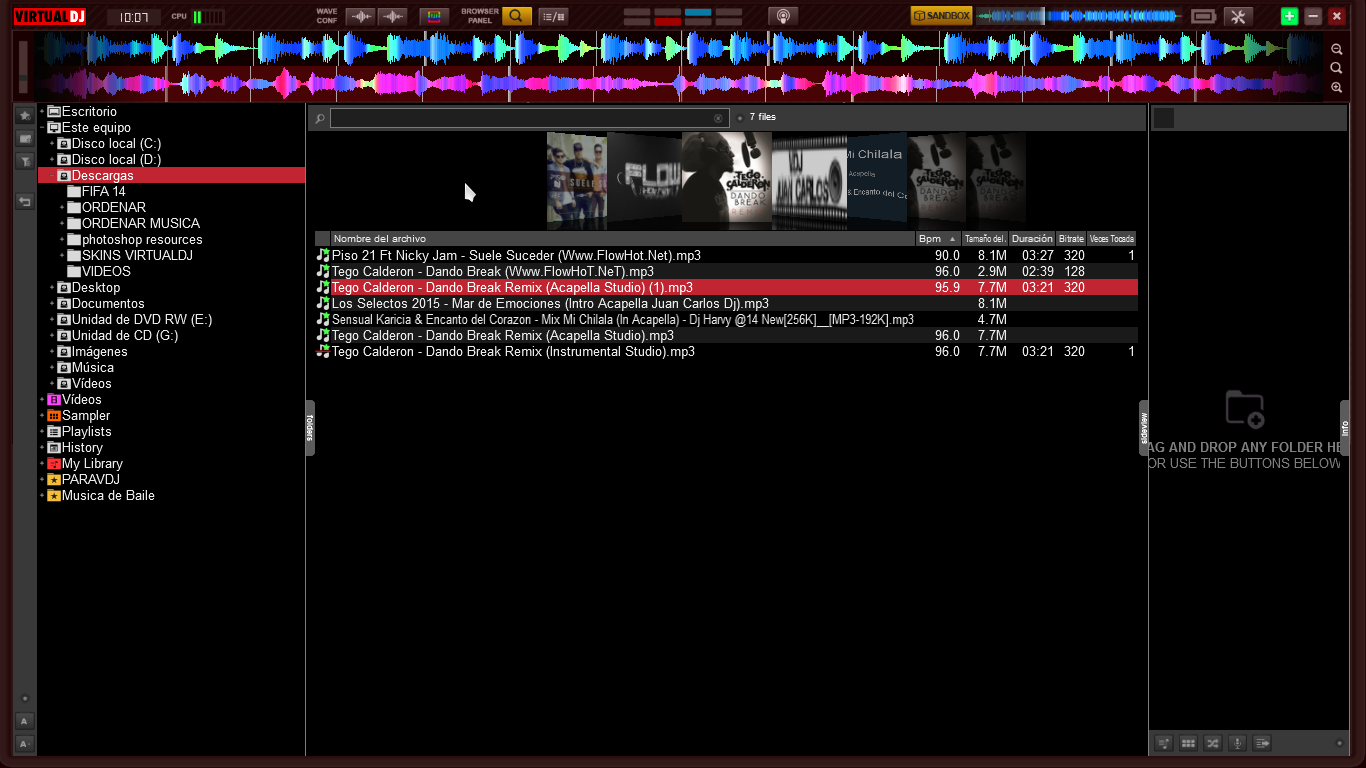Screen dimensions: 1366x768
Task: Expand the Escritorio tree node
Action: [x=42, y=112]
